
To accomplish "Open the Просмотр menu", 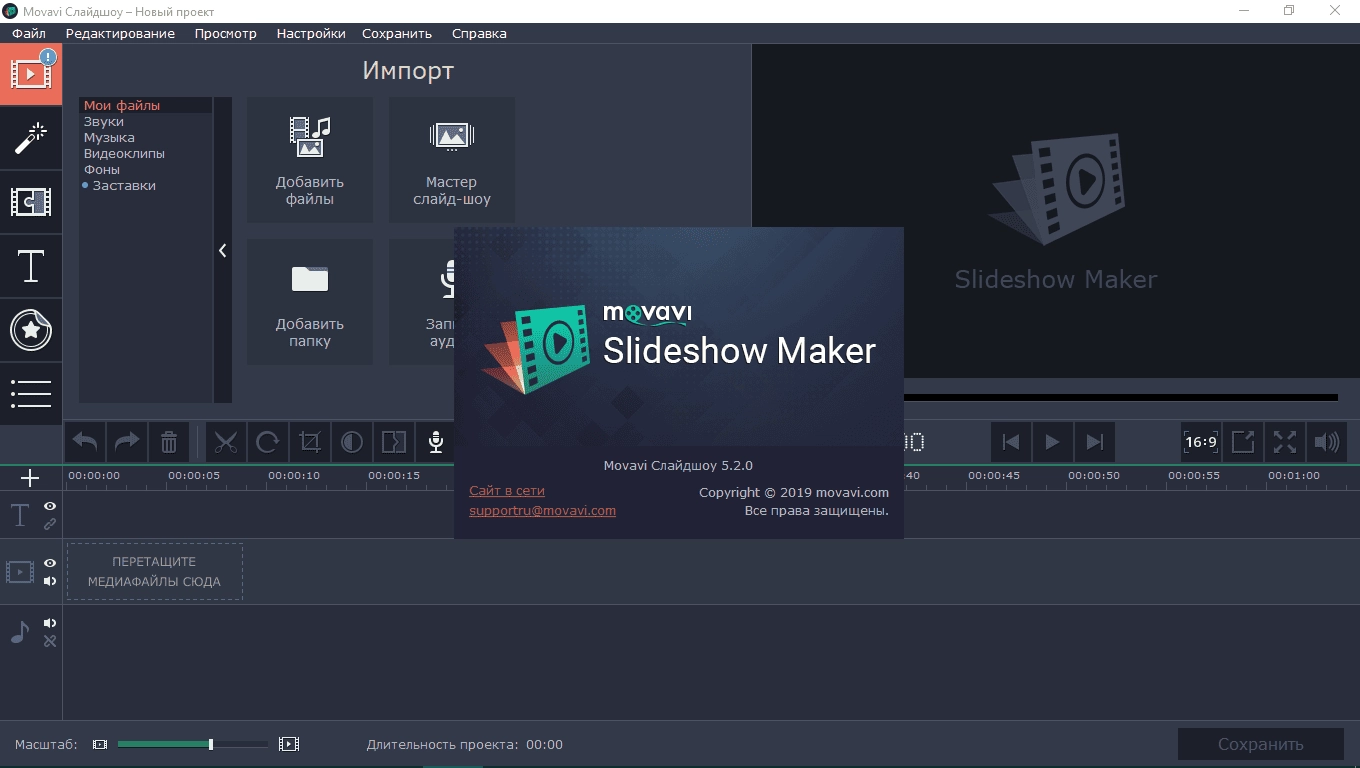I will click(226, 33).
